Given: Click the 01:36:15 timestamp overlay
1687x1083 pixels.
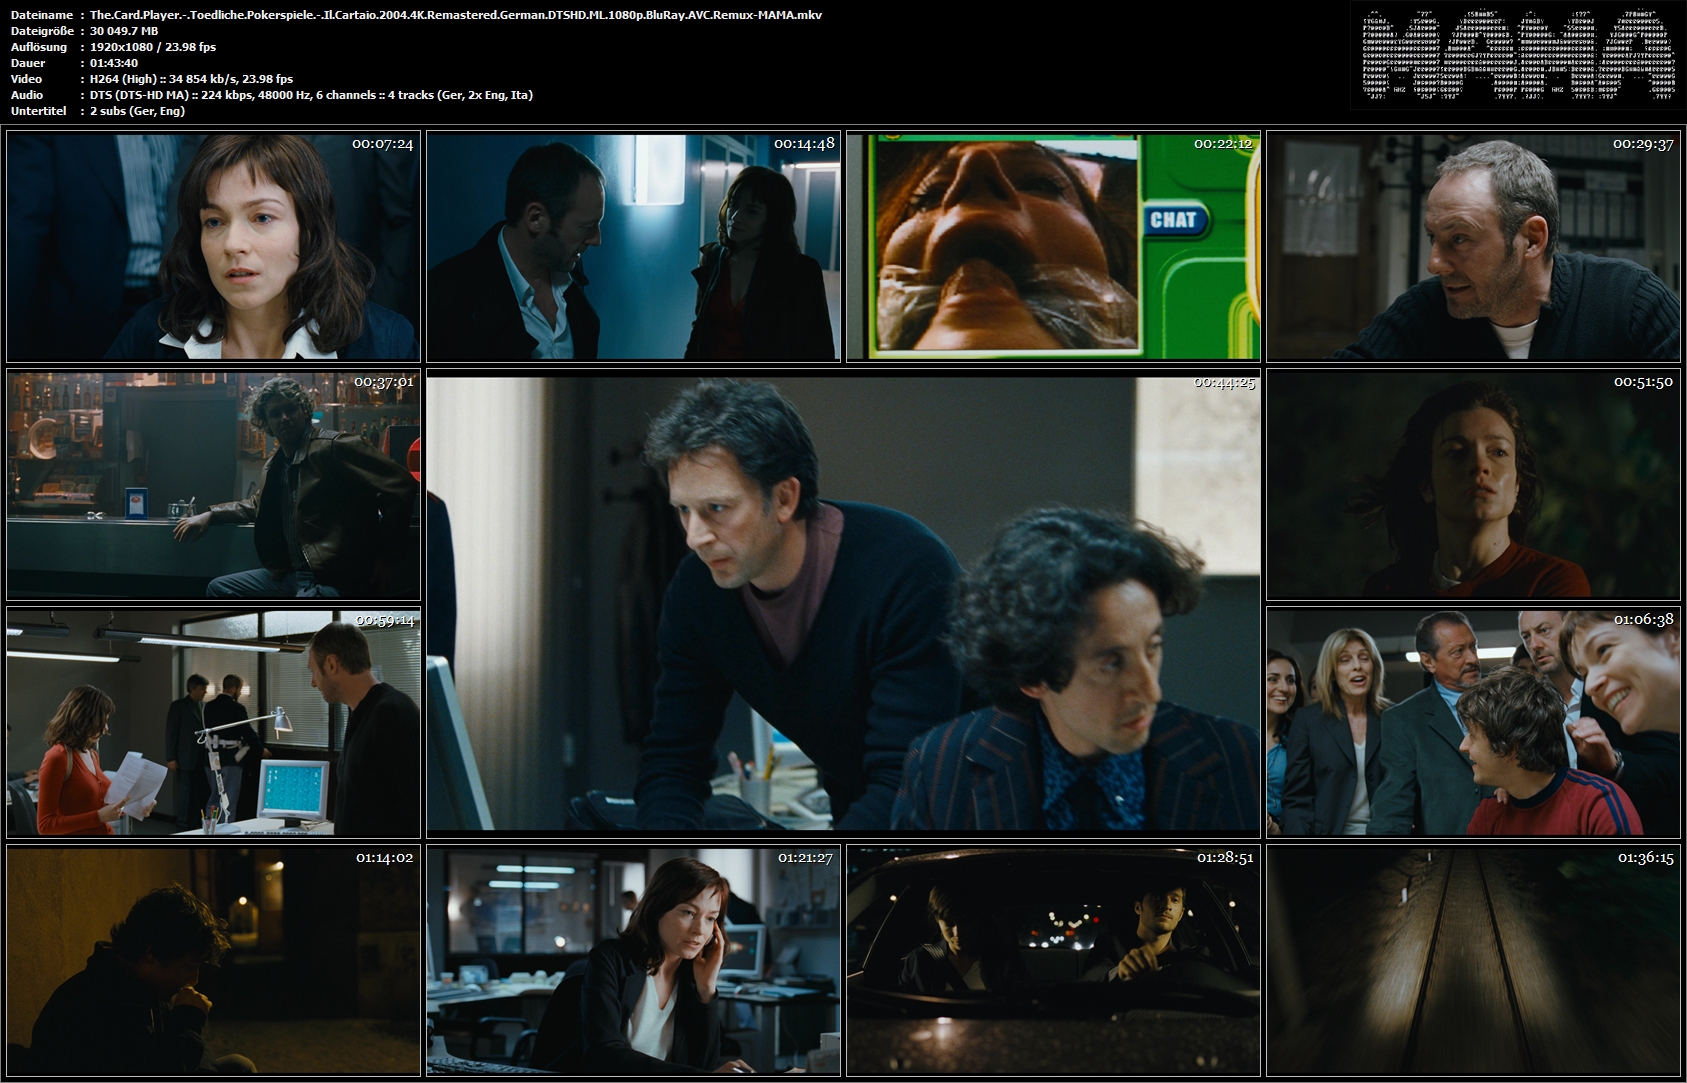Looking at the screenshot, I should [x=1645, y=857].
